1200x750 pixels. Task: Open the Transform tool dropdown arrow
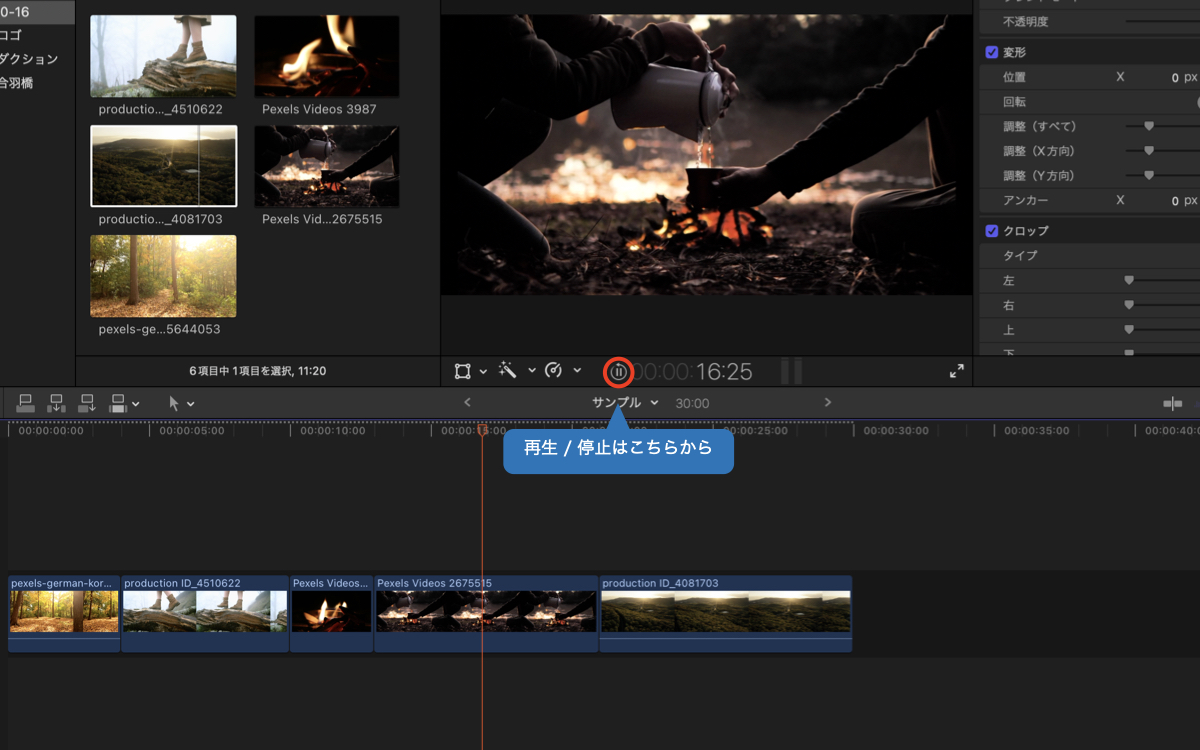[483, 371]
